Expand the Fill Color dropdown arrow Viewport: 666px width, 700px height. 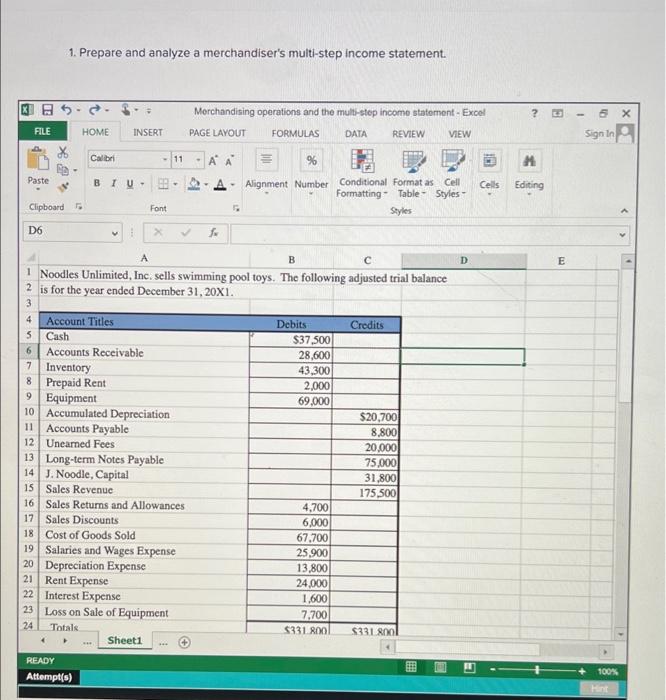coord(206,184)
